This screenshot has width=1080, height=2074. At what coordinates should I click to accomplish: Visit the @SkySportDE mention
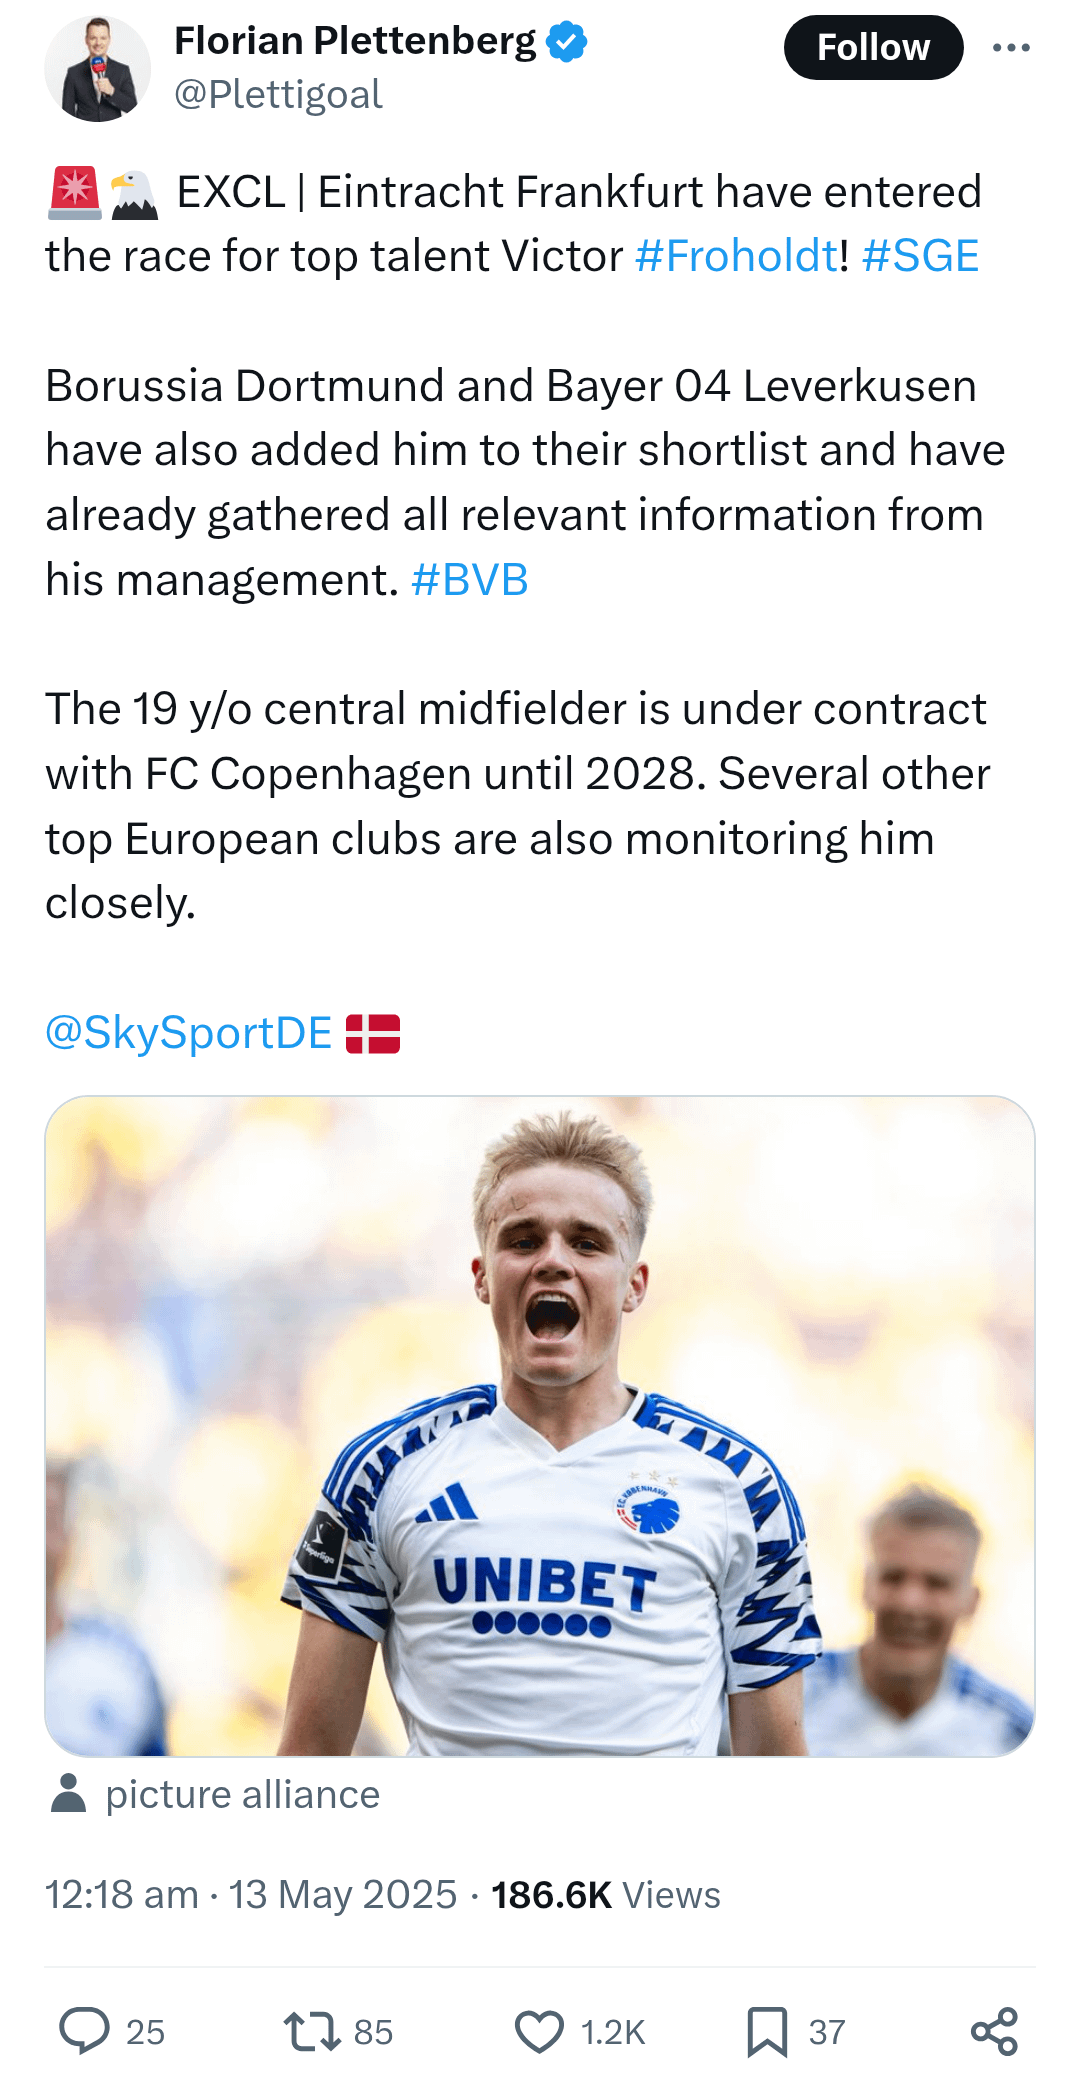[189, 1033]
